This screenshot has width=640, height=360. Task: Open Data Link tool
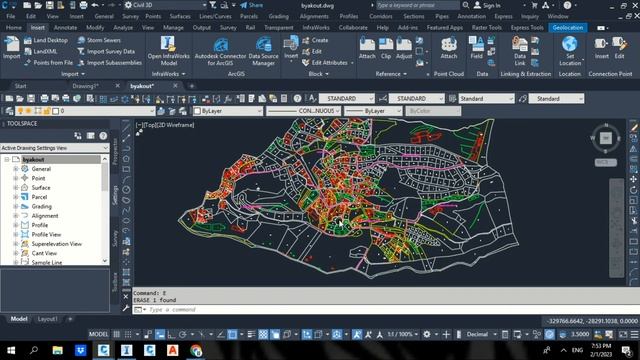tap(520, 51)
